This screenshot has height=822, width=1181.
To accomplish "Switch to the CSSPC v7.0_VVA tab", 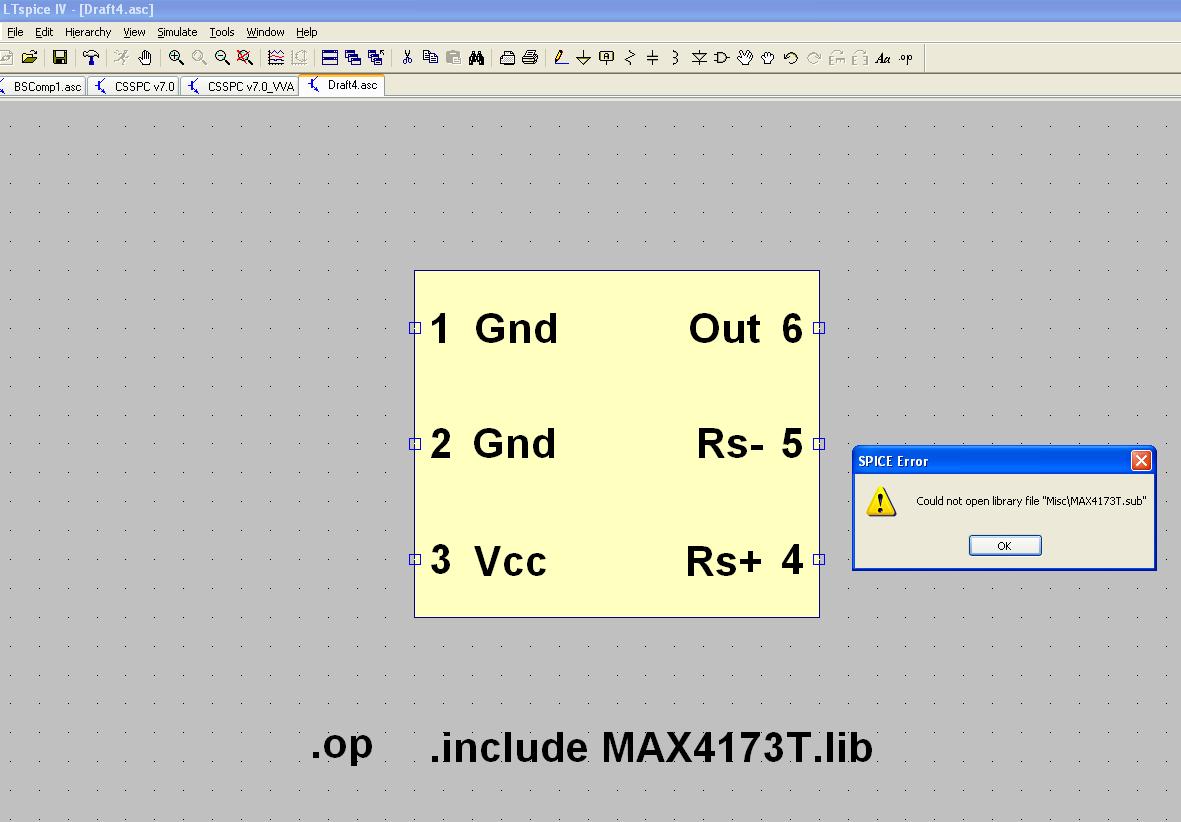I will click(240, 87).
